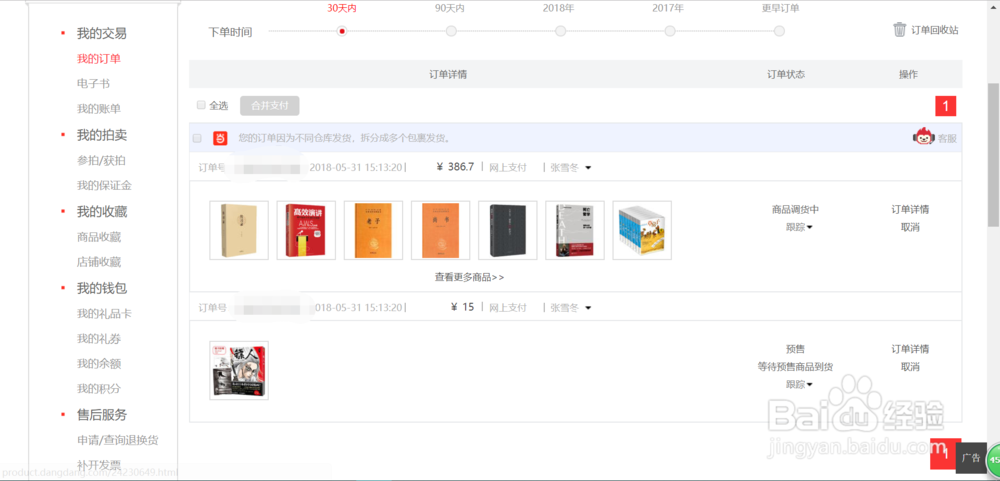The image size is (1000, 481).
Task: Open the 老子 orange book thumbnail
Action: (x=374, y=230)
